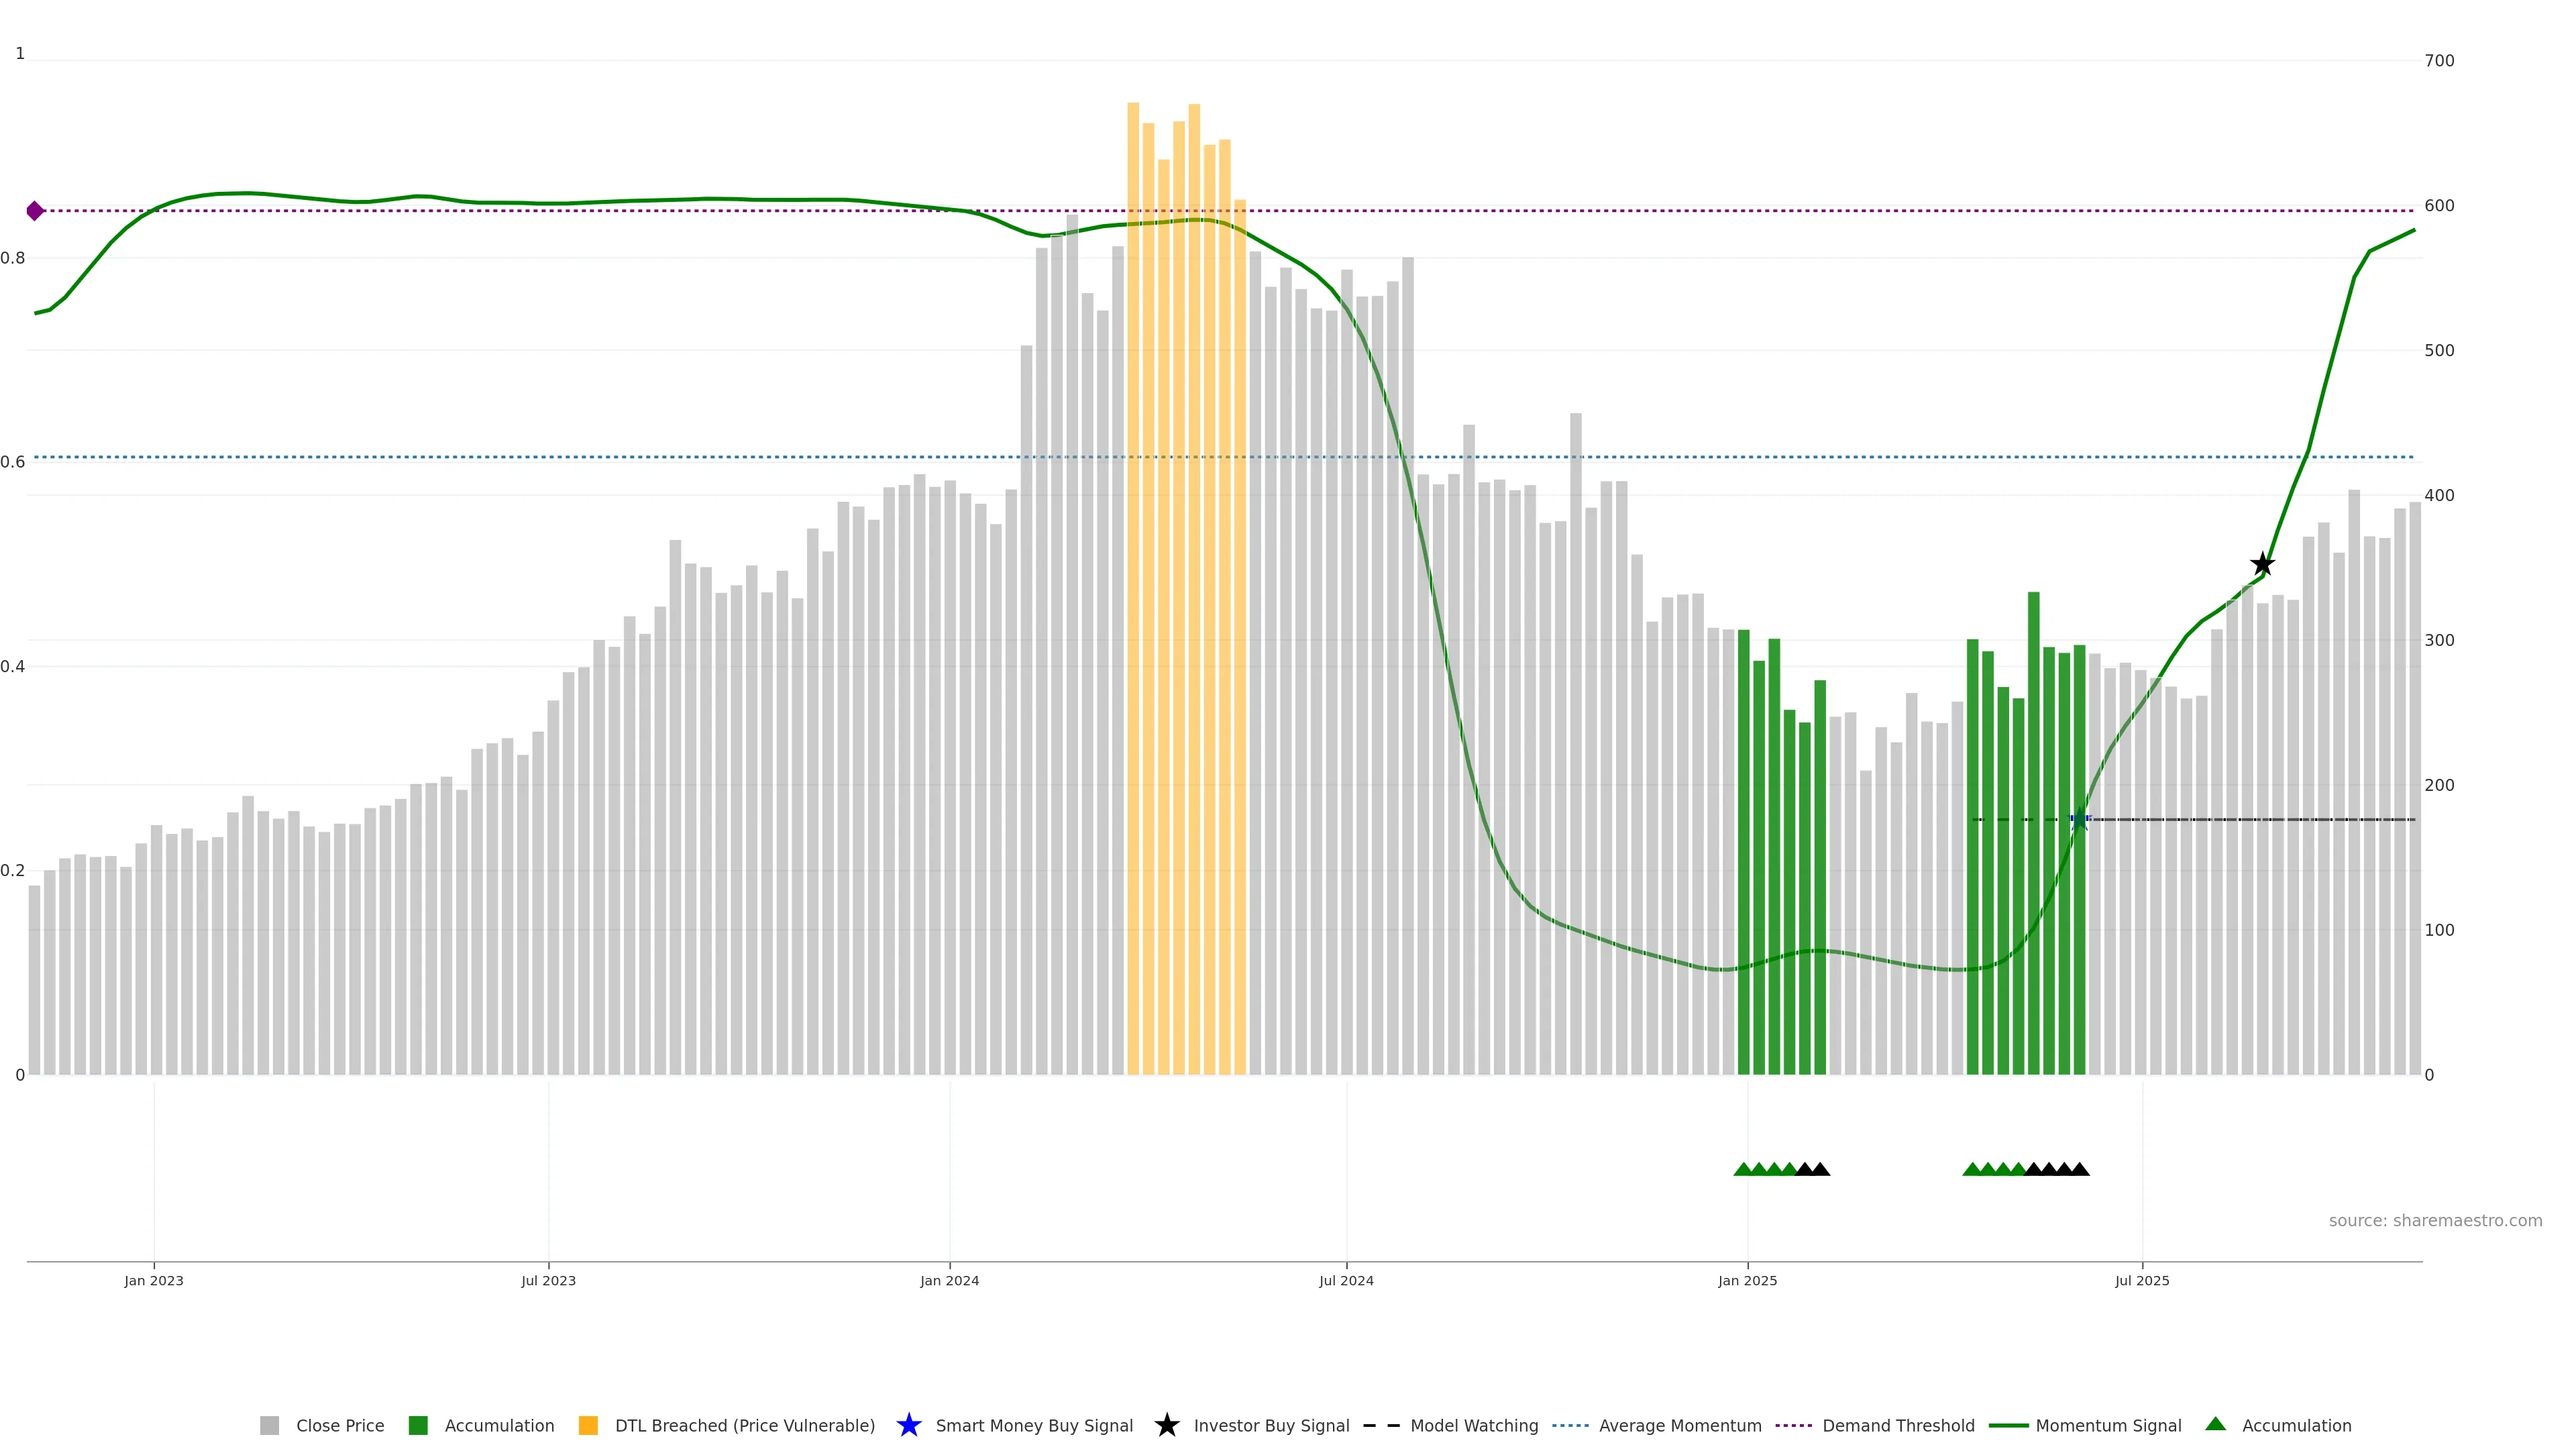Viewport: 2576px width, 1449px height.
Task: Click the Jan 2024 axis label
Action: (x=949, y=1280)
